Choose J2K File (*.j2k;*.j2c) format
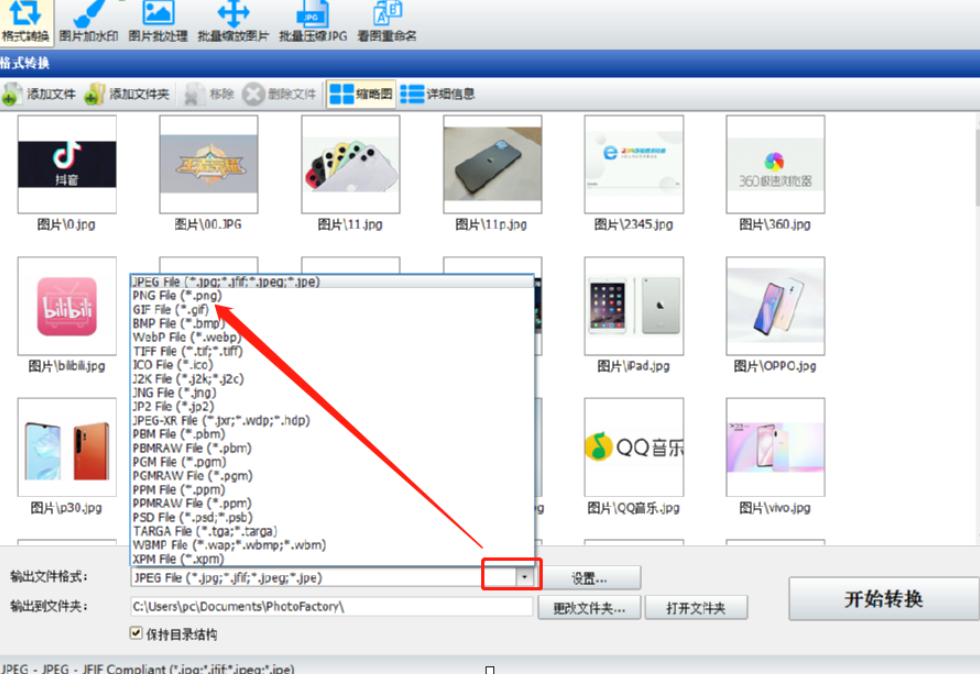The image size is (980, 674). point(332,379)
